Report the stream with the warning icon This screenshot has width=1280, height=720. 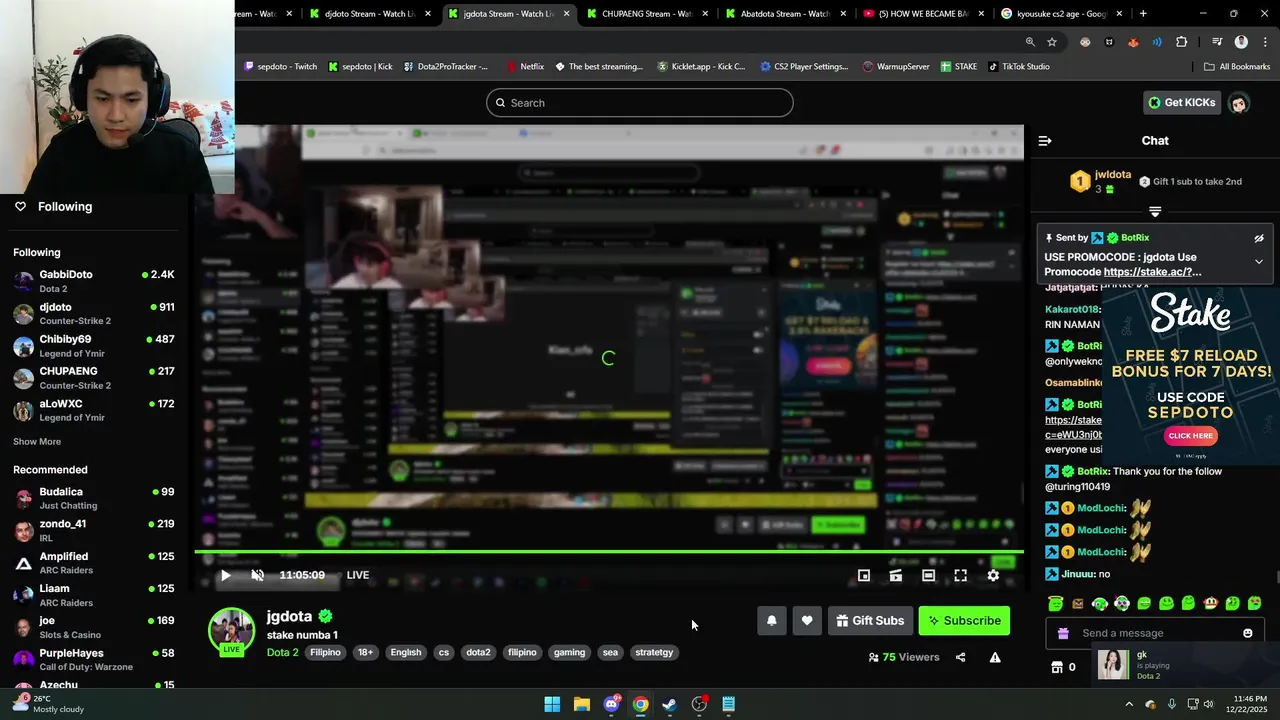(995, 657)
